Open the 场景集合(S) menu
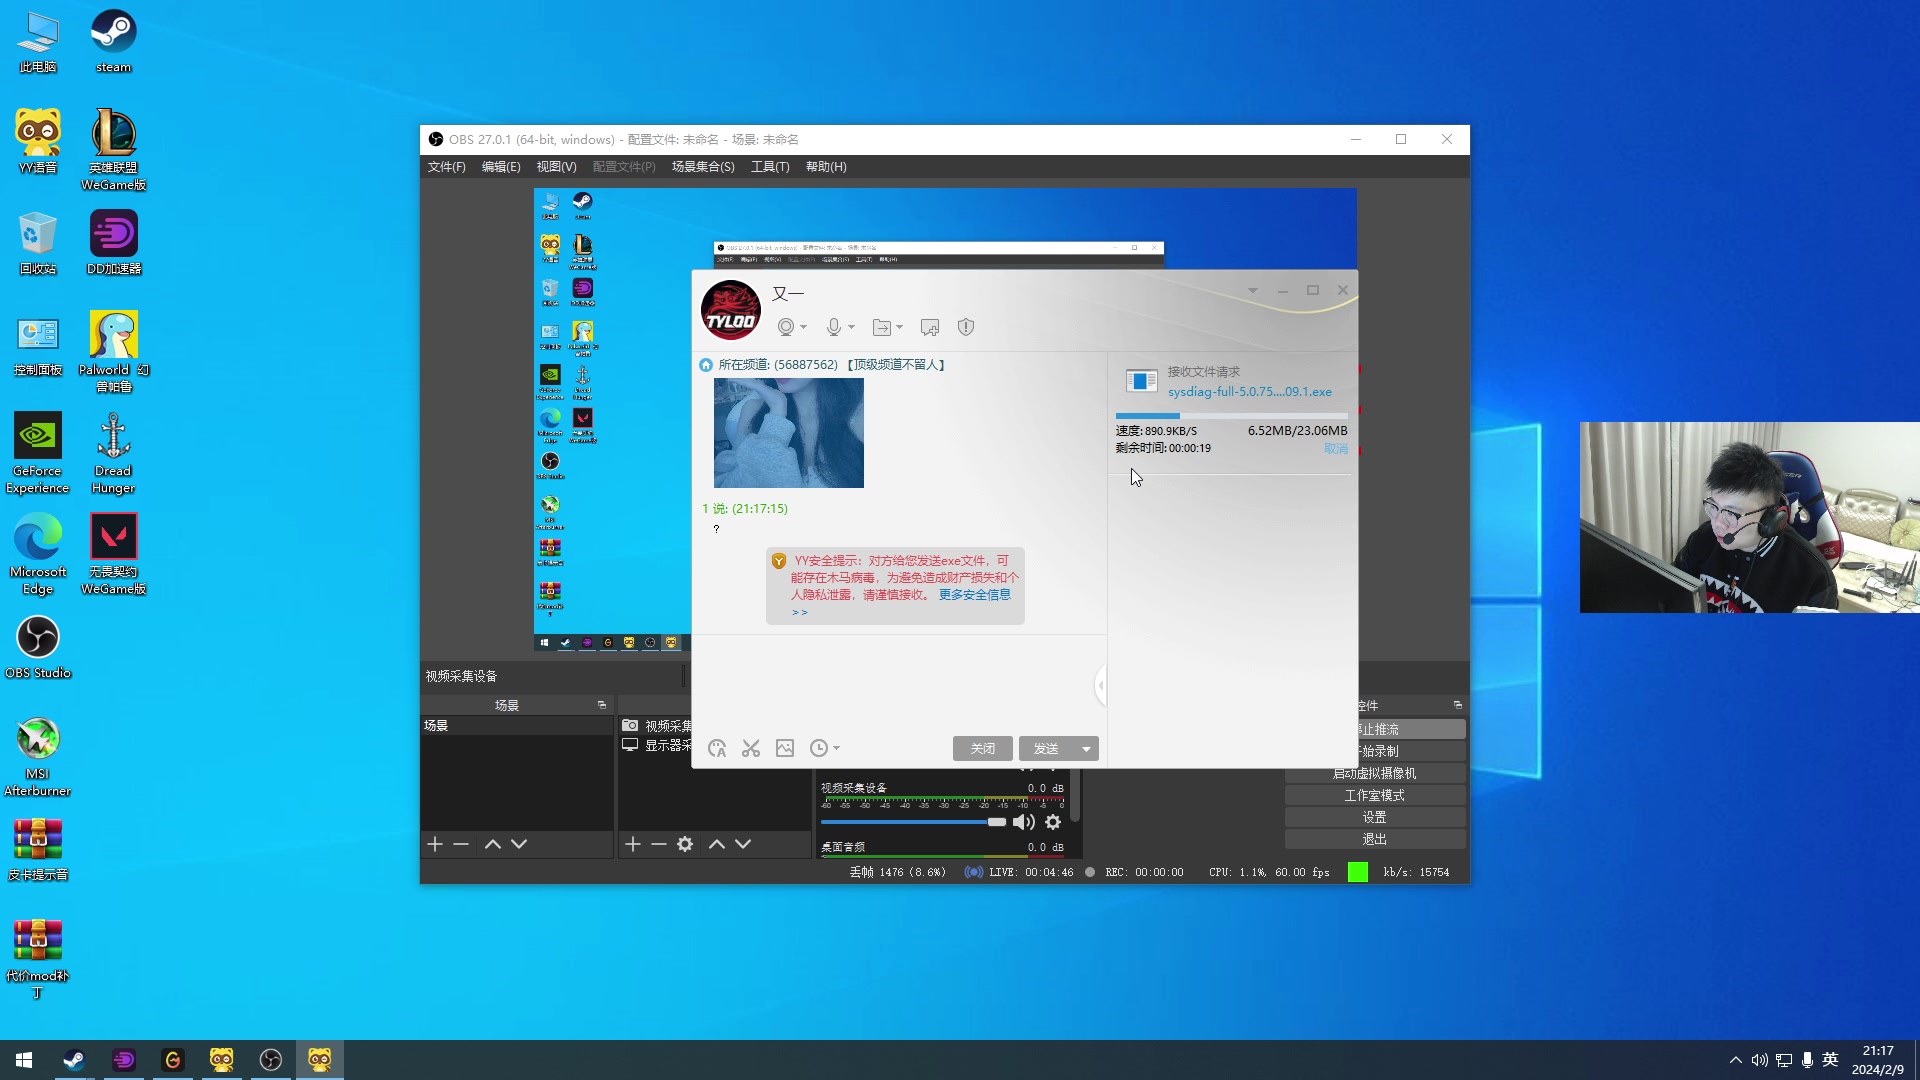The image size is (1920, 1080). (x=703, y=167)
